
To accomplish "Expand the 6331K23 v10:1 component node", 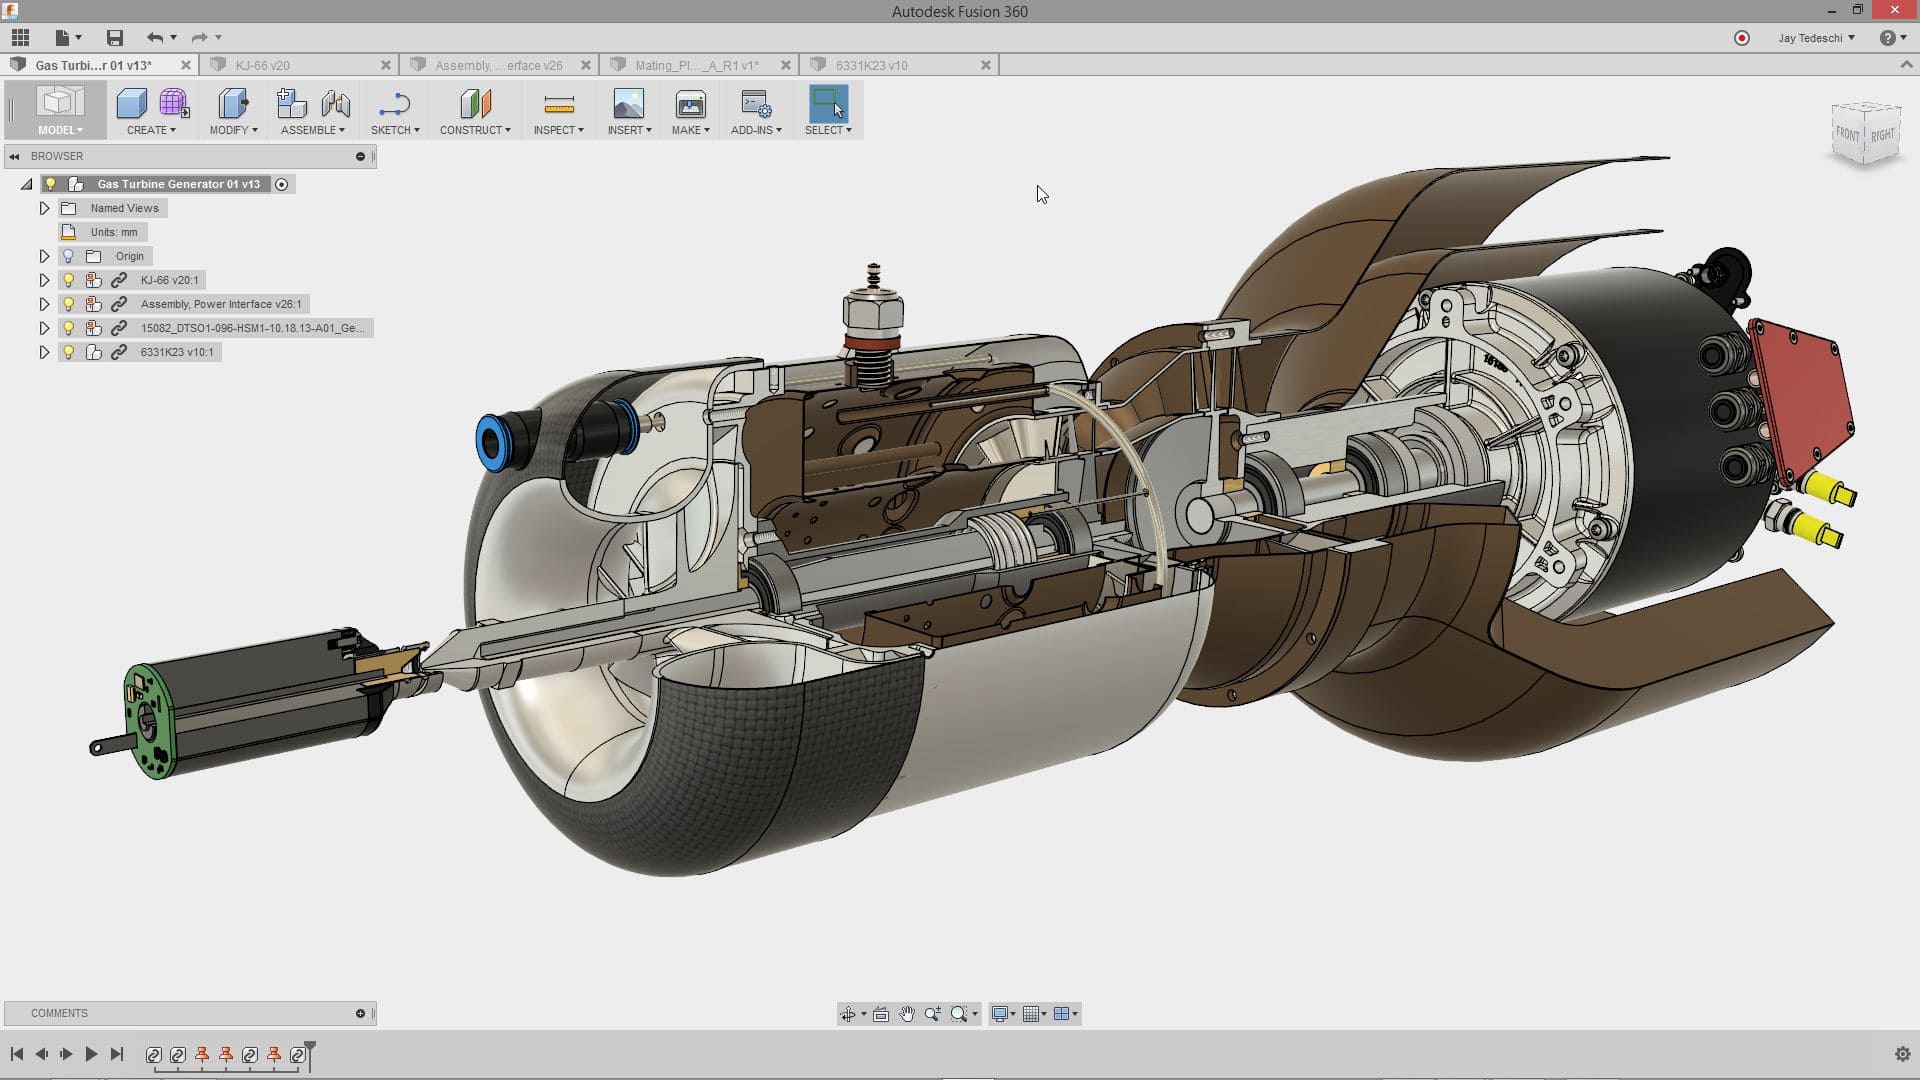I will tap(44, 352).
